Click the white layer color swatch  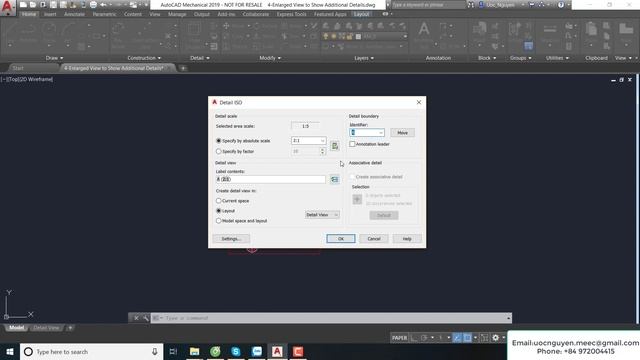pyautogui.click(x=358, y=36)
